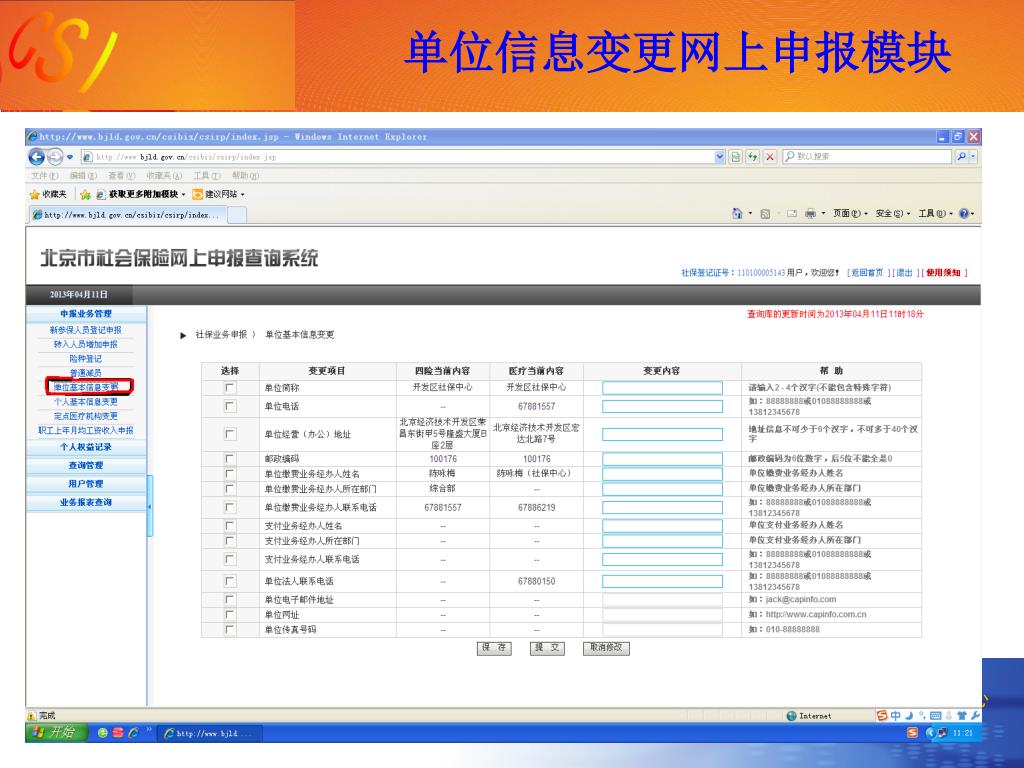Click the green refresh page icon

(x=753, y=157)
